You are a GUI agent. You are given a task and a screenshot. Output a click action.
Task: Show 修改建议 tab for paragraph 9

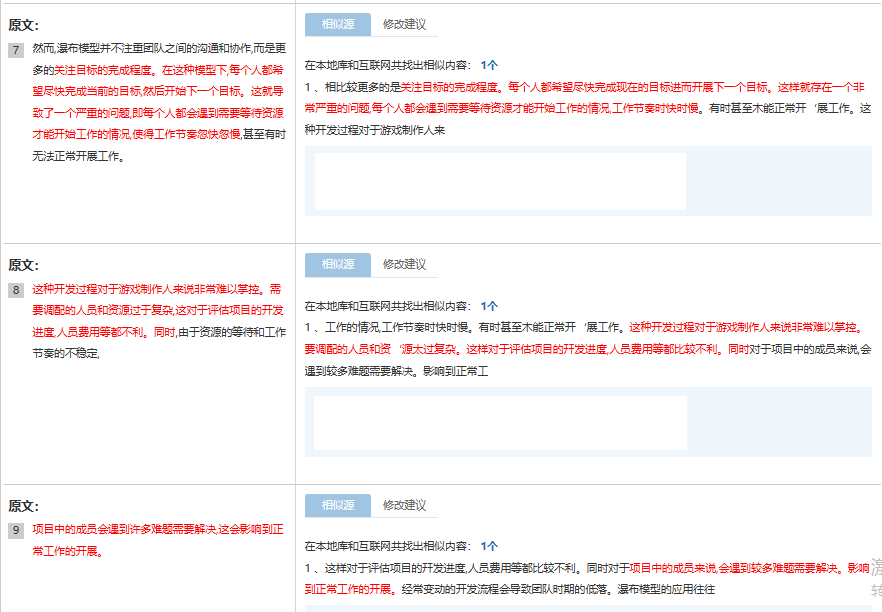tap(404, 506)
